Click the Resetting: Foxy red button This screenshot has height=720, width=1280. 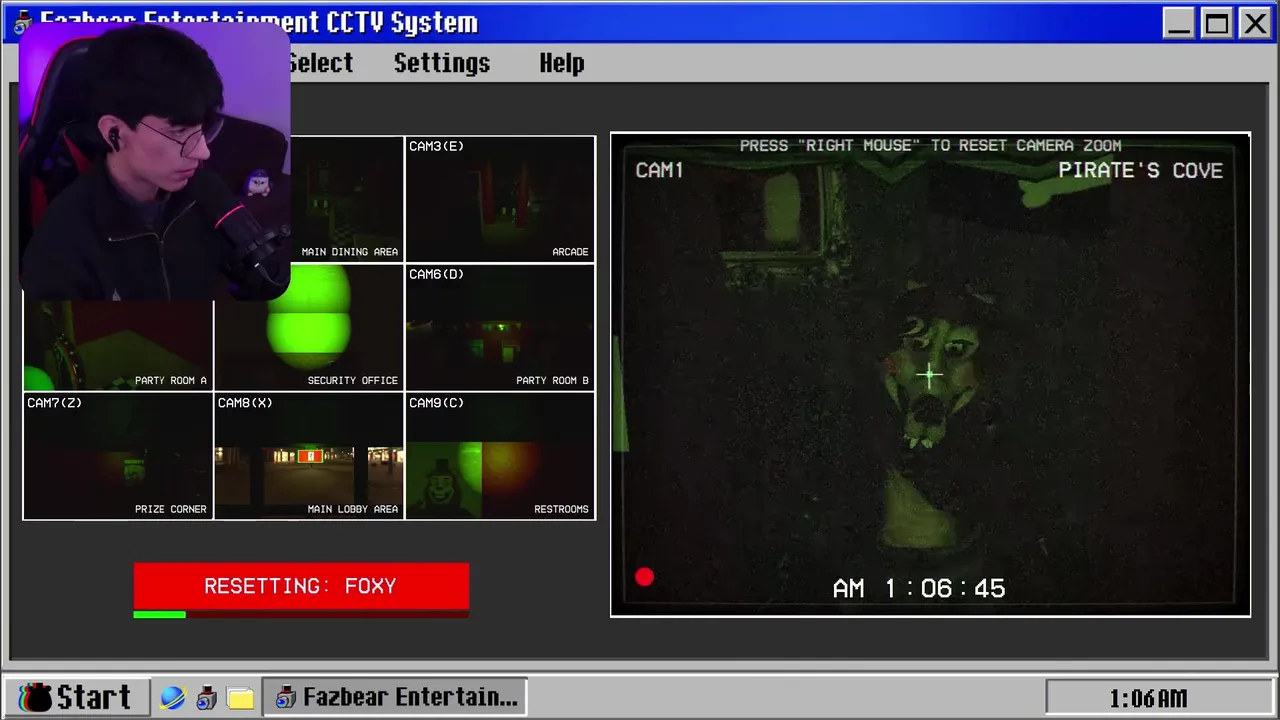click(301, 586)
